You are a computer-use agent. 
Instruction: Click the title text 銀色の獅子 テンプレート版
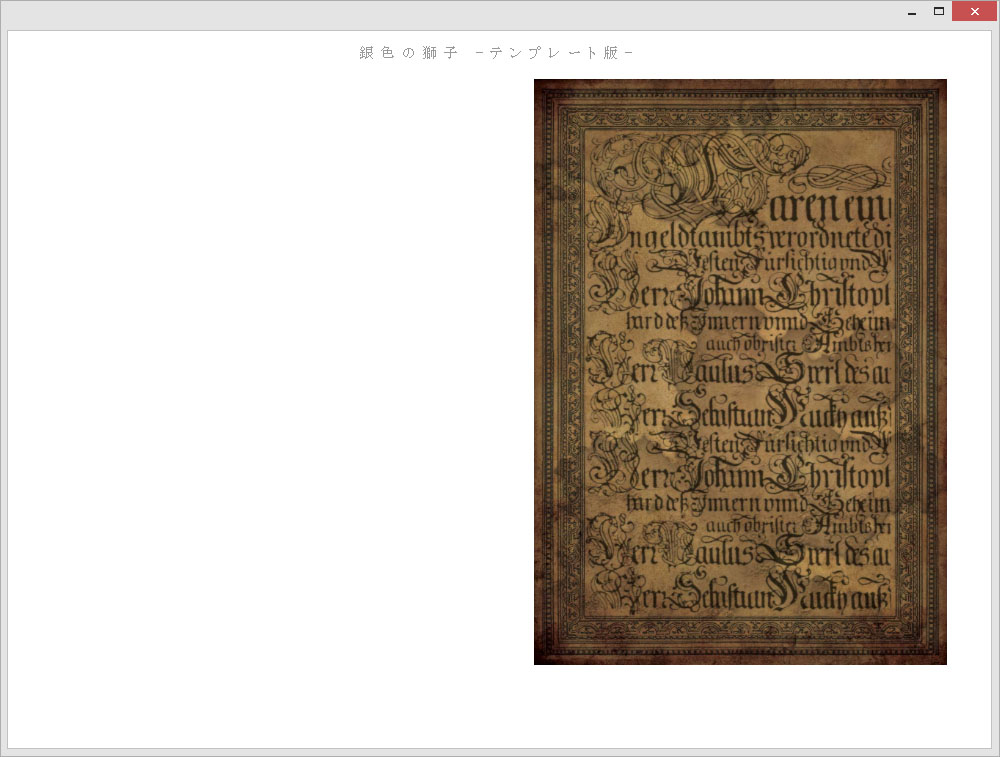coord(496,53)
